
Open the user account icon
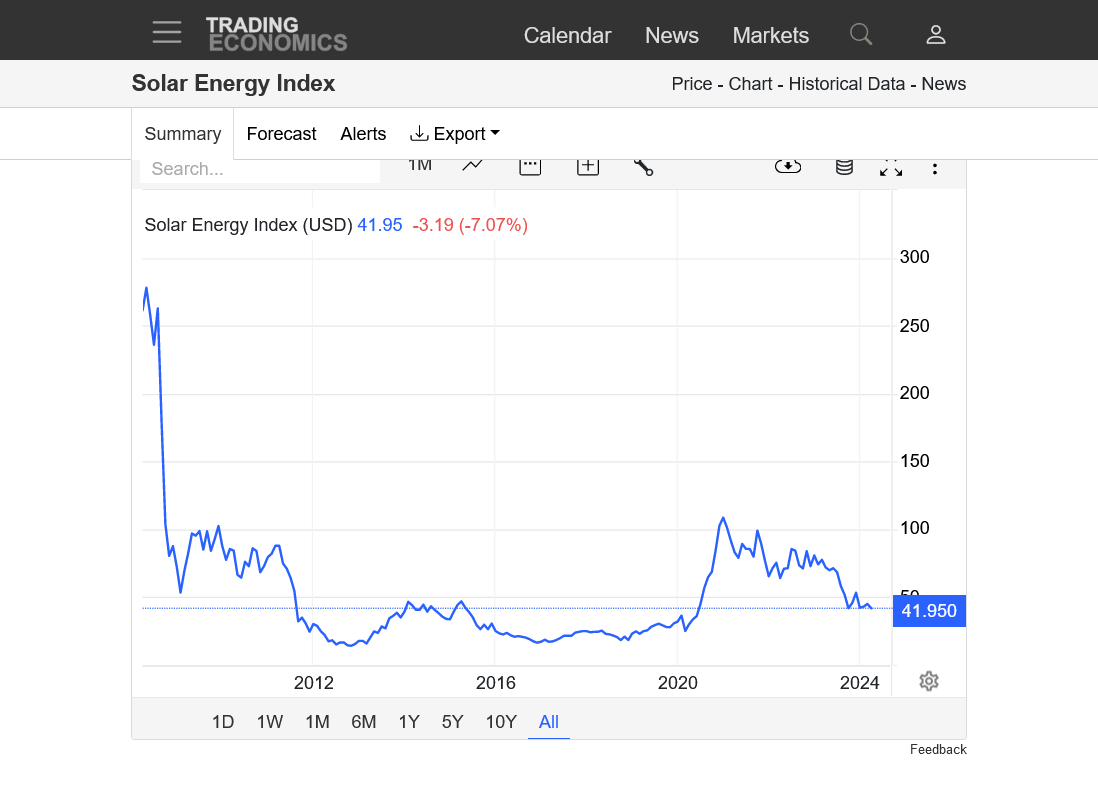pyautogui.click(x=936, y=35)
